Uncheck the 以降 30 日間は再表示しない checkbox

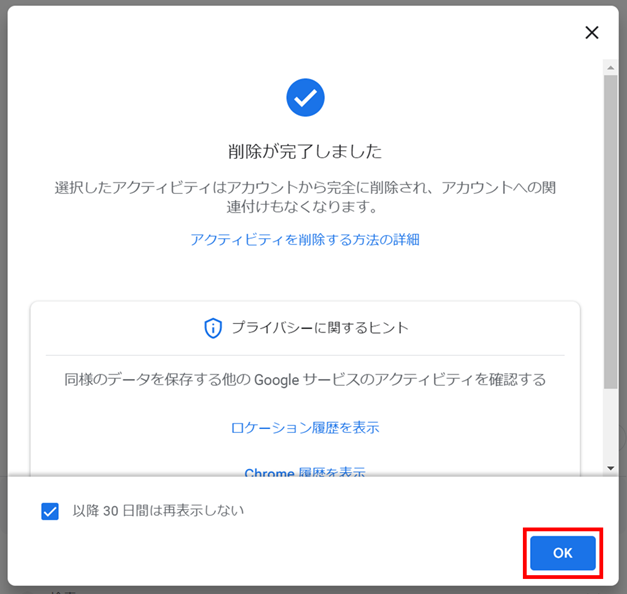[x=50, y=511]
